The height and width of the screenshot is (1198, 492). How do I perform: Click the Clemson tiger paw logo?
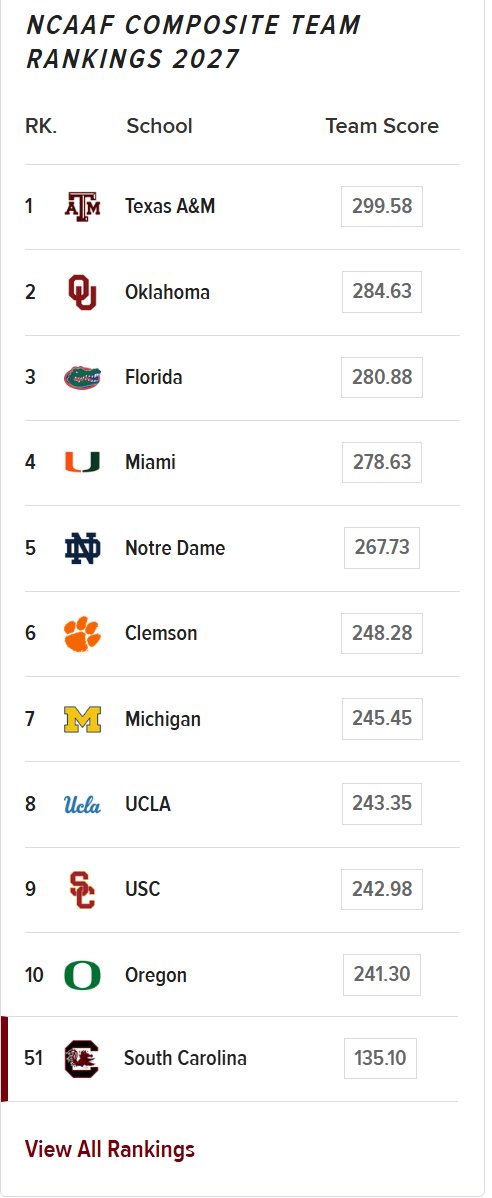(83, 633)
